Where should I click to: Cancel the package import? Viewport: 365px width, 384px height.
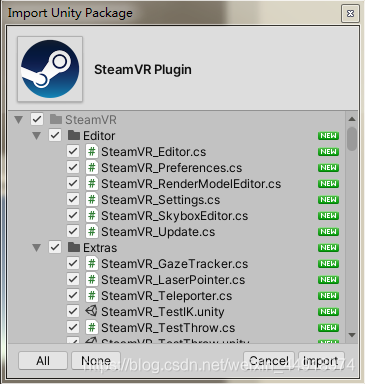tap(269, 360)
